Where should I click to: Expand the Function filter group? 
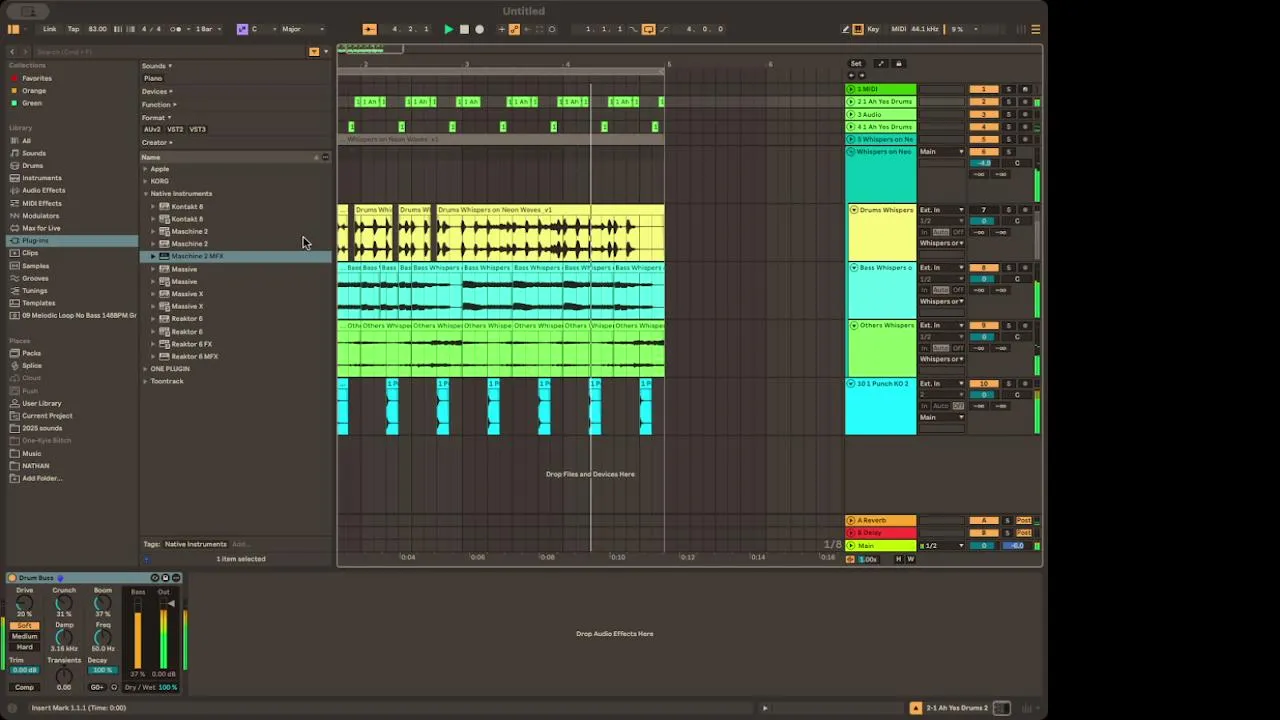159,105
